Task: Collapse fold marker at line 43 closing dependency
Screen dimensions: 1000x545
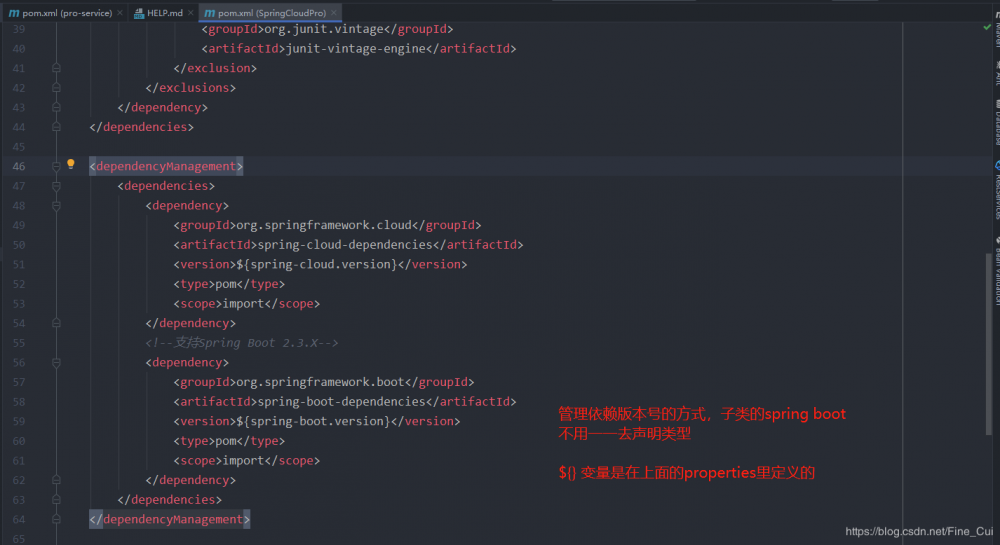Action: 56,108
